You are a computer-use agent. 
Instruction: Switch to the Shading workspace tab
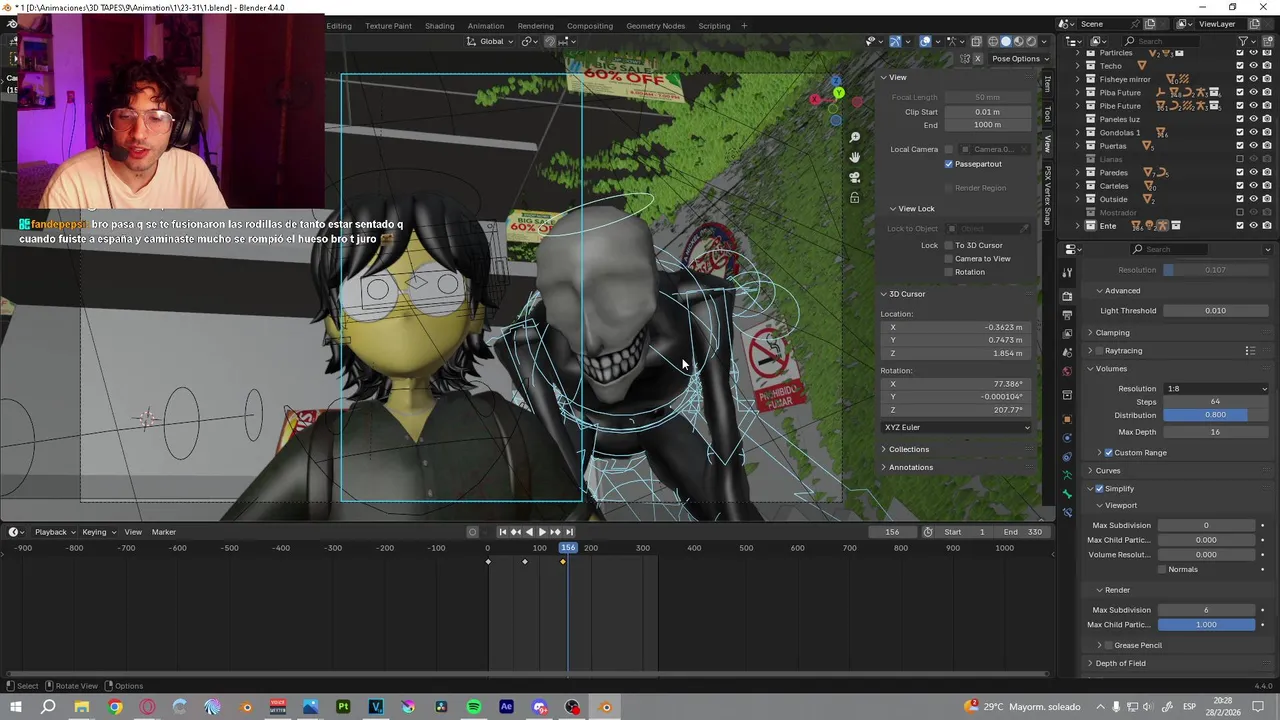(x=439, y=26)
